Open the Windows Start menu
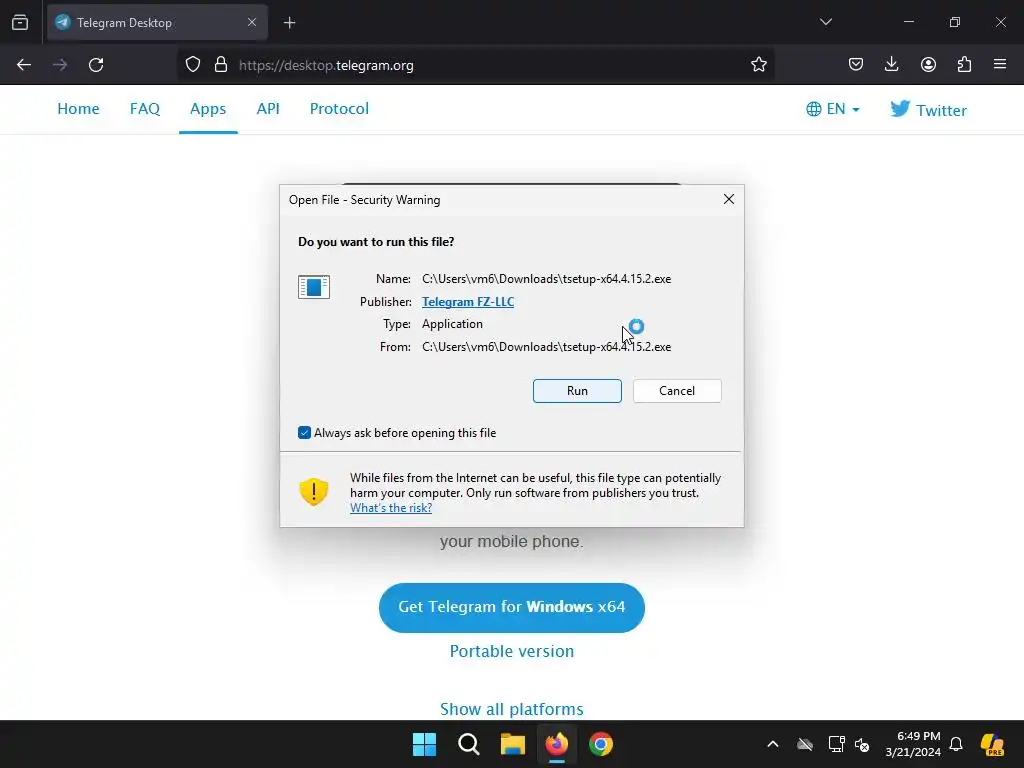The width and height of the screenshot is (1024, 768). (424, 744)
